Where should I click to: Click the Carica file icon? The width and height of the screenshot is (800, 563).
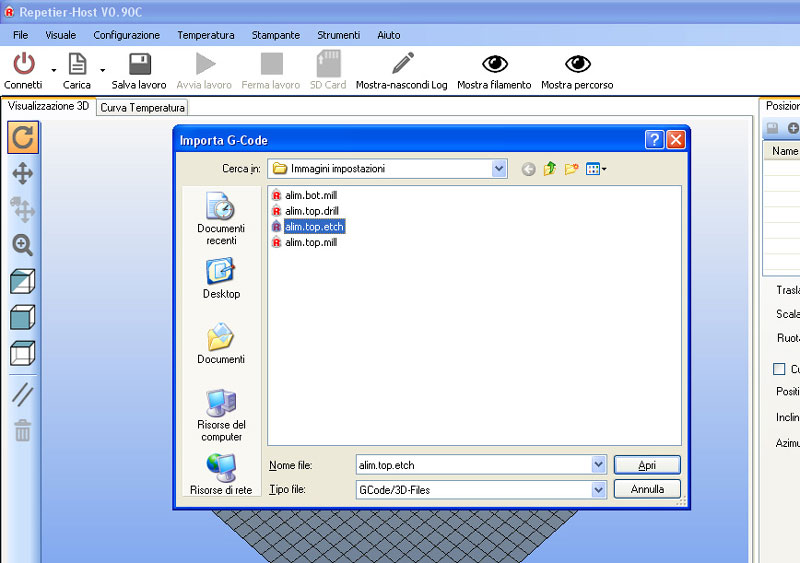pyautogui.click(x=77, y=64)
